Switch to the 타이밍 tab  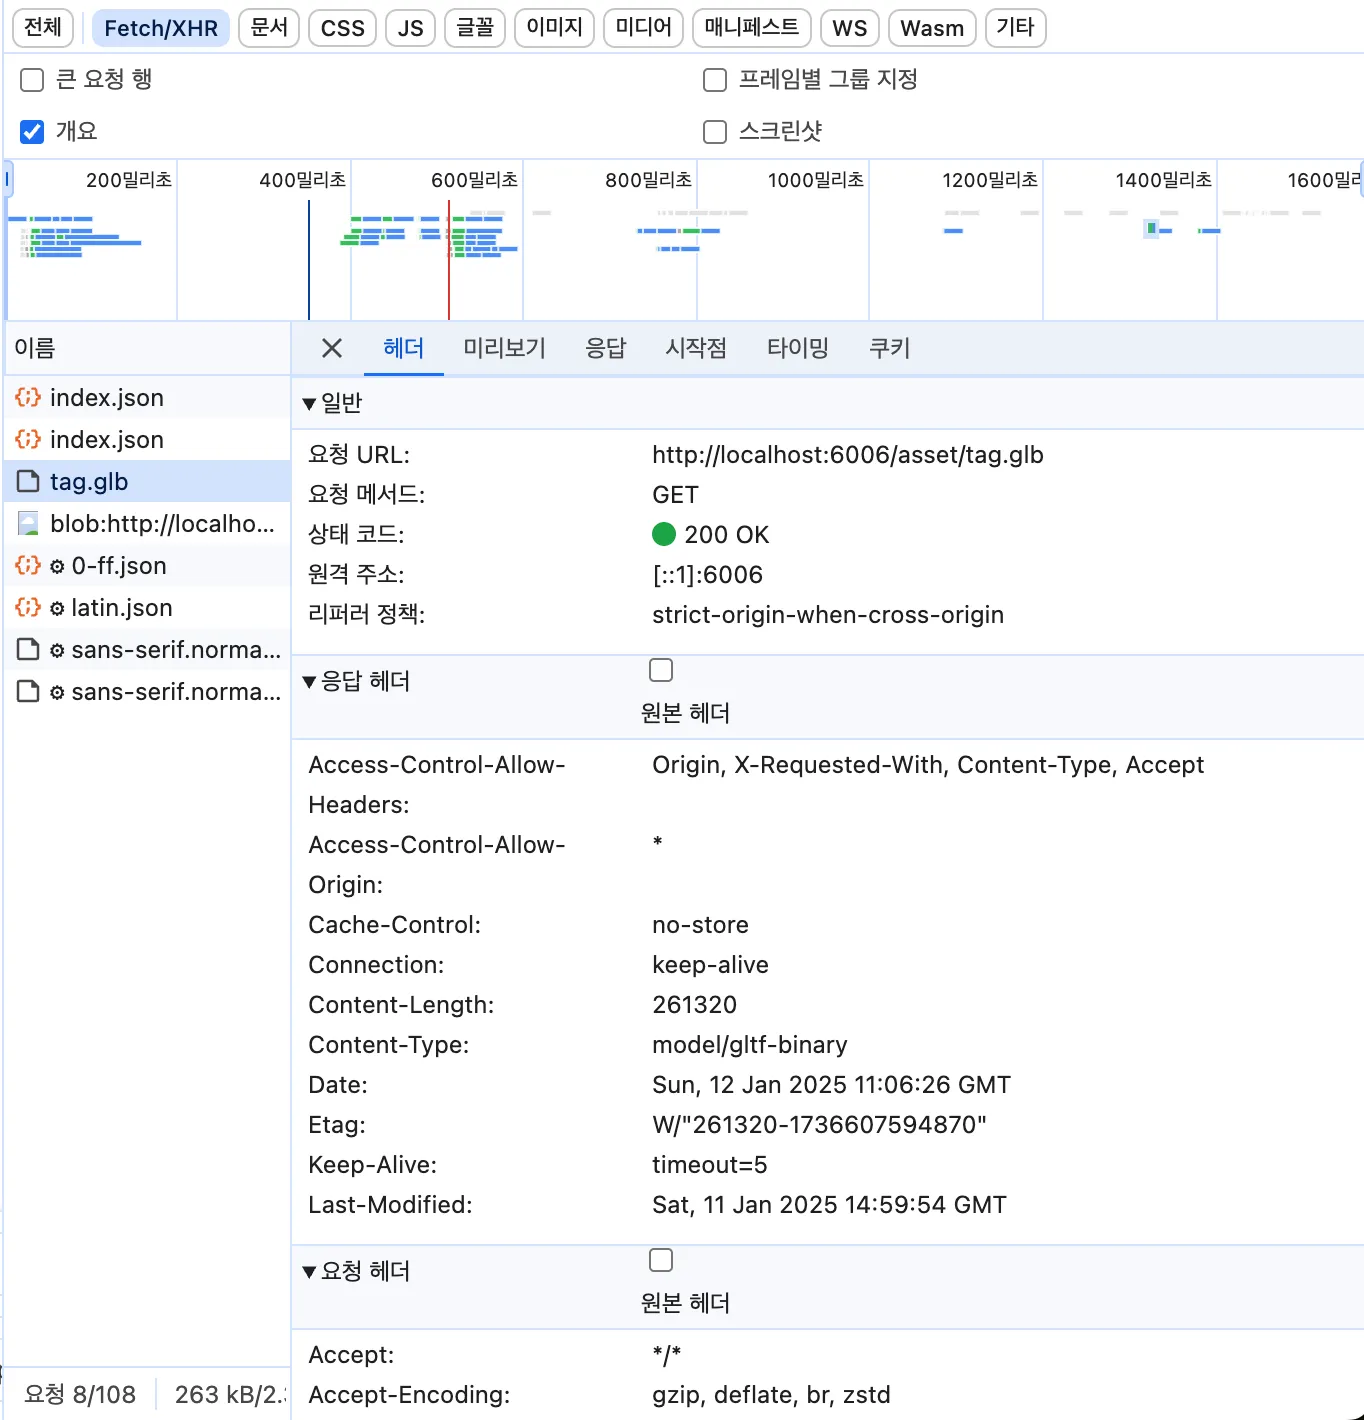pos(797,347)
